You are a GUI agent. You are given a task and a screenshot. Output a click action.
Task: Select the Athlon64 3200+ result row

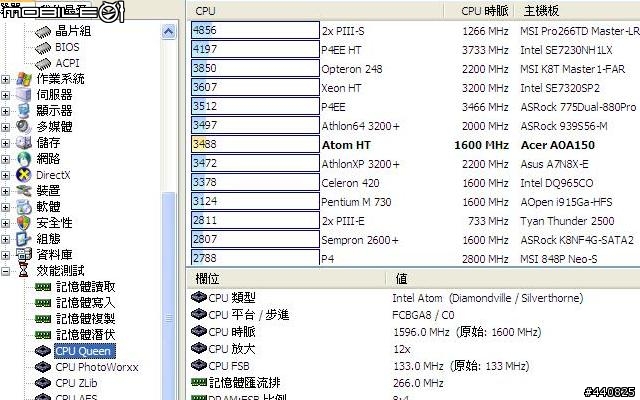[415, 126]
